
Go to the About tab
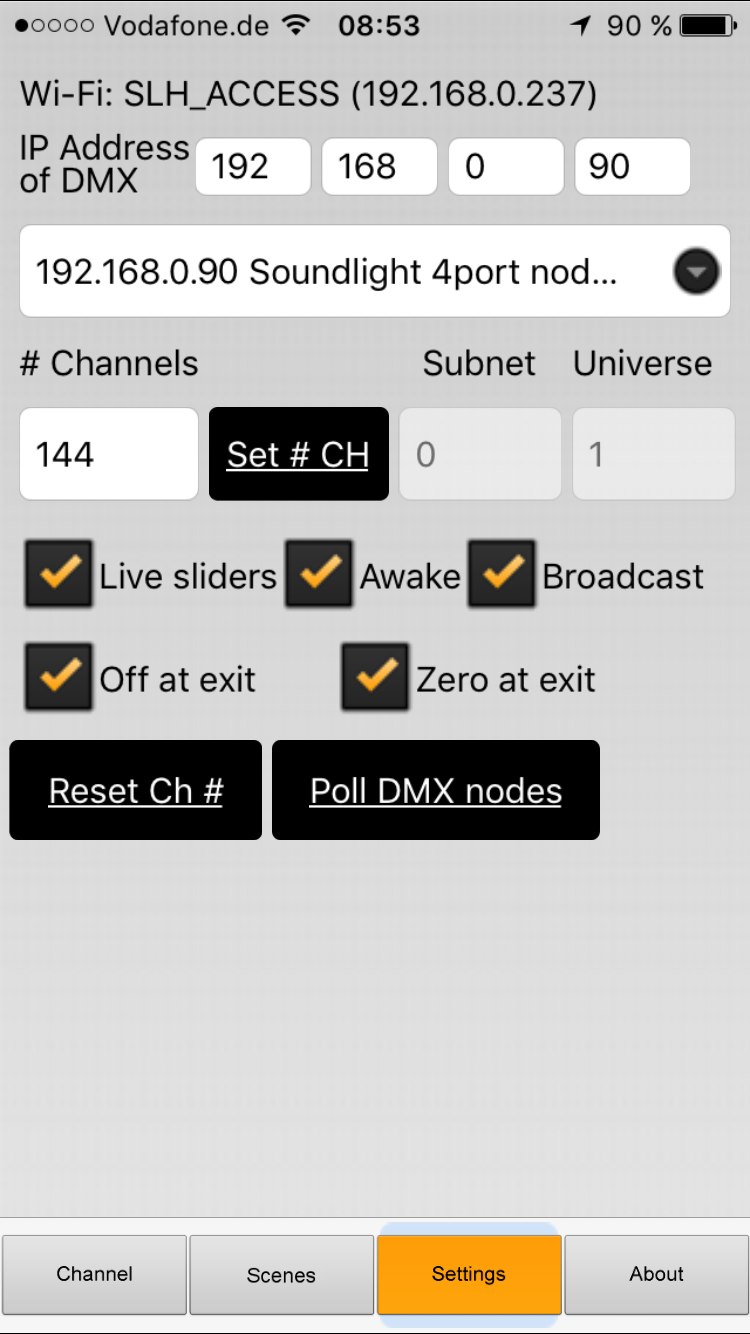[656, 1274]
